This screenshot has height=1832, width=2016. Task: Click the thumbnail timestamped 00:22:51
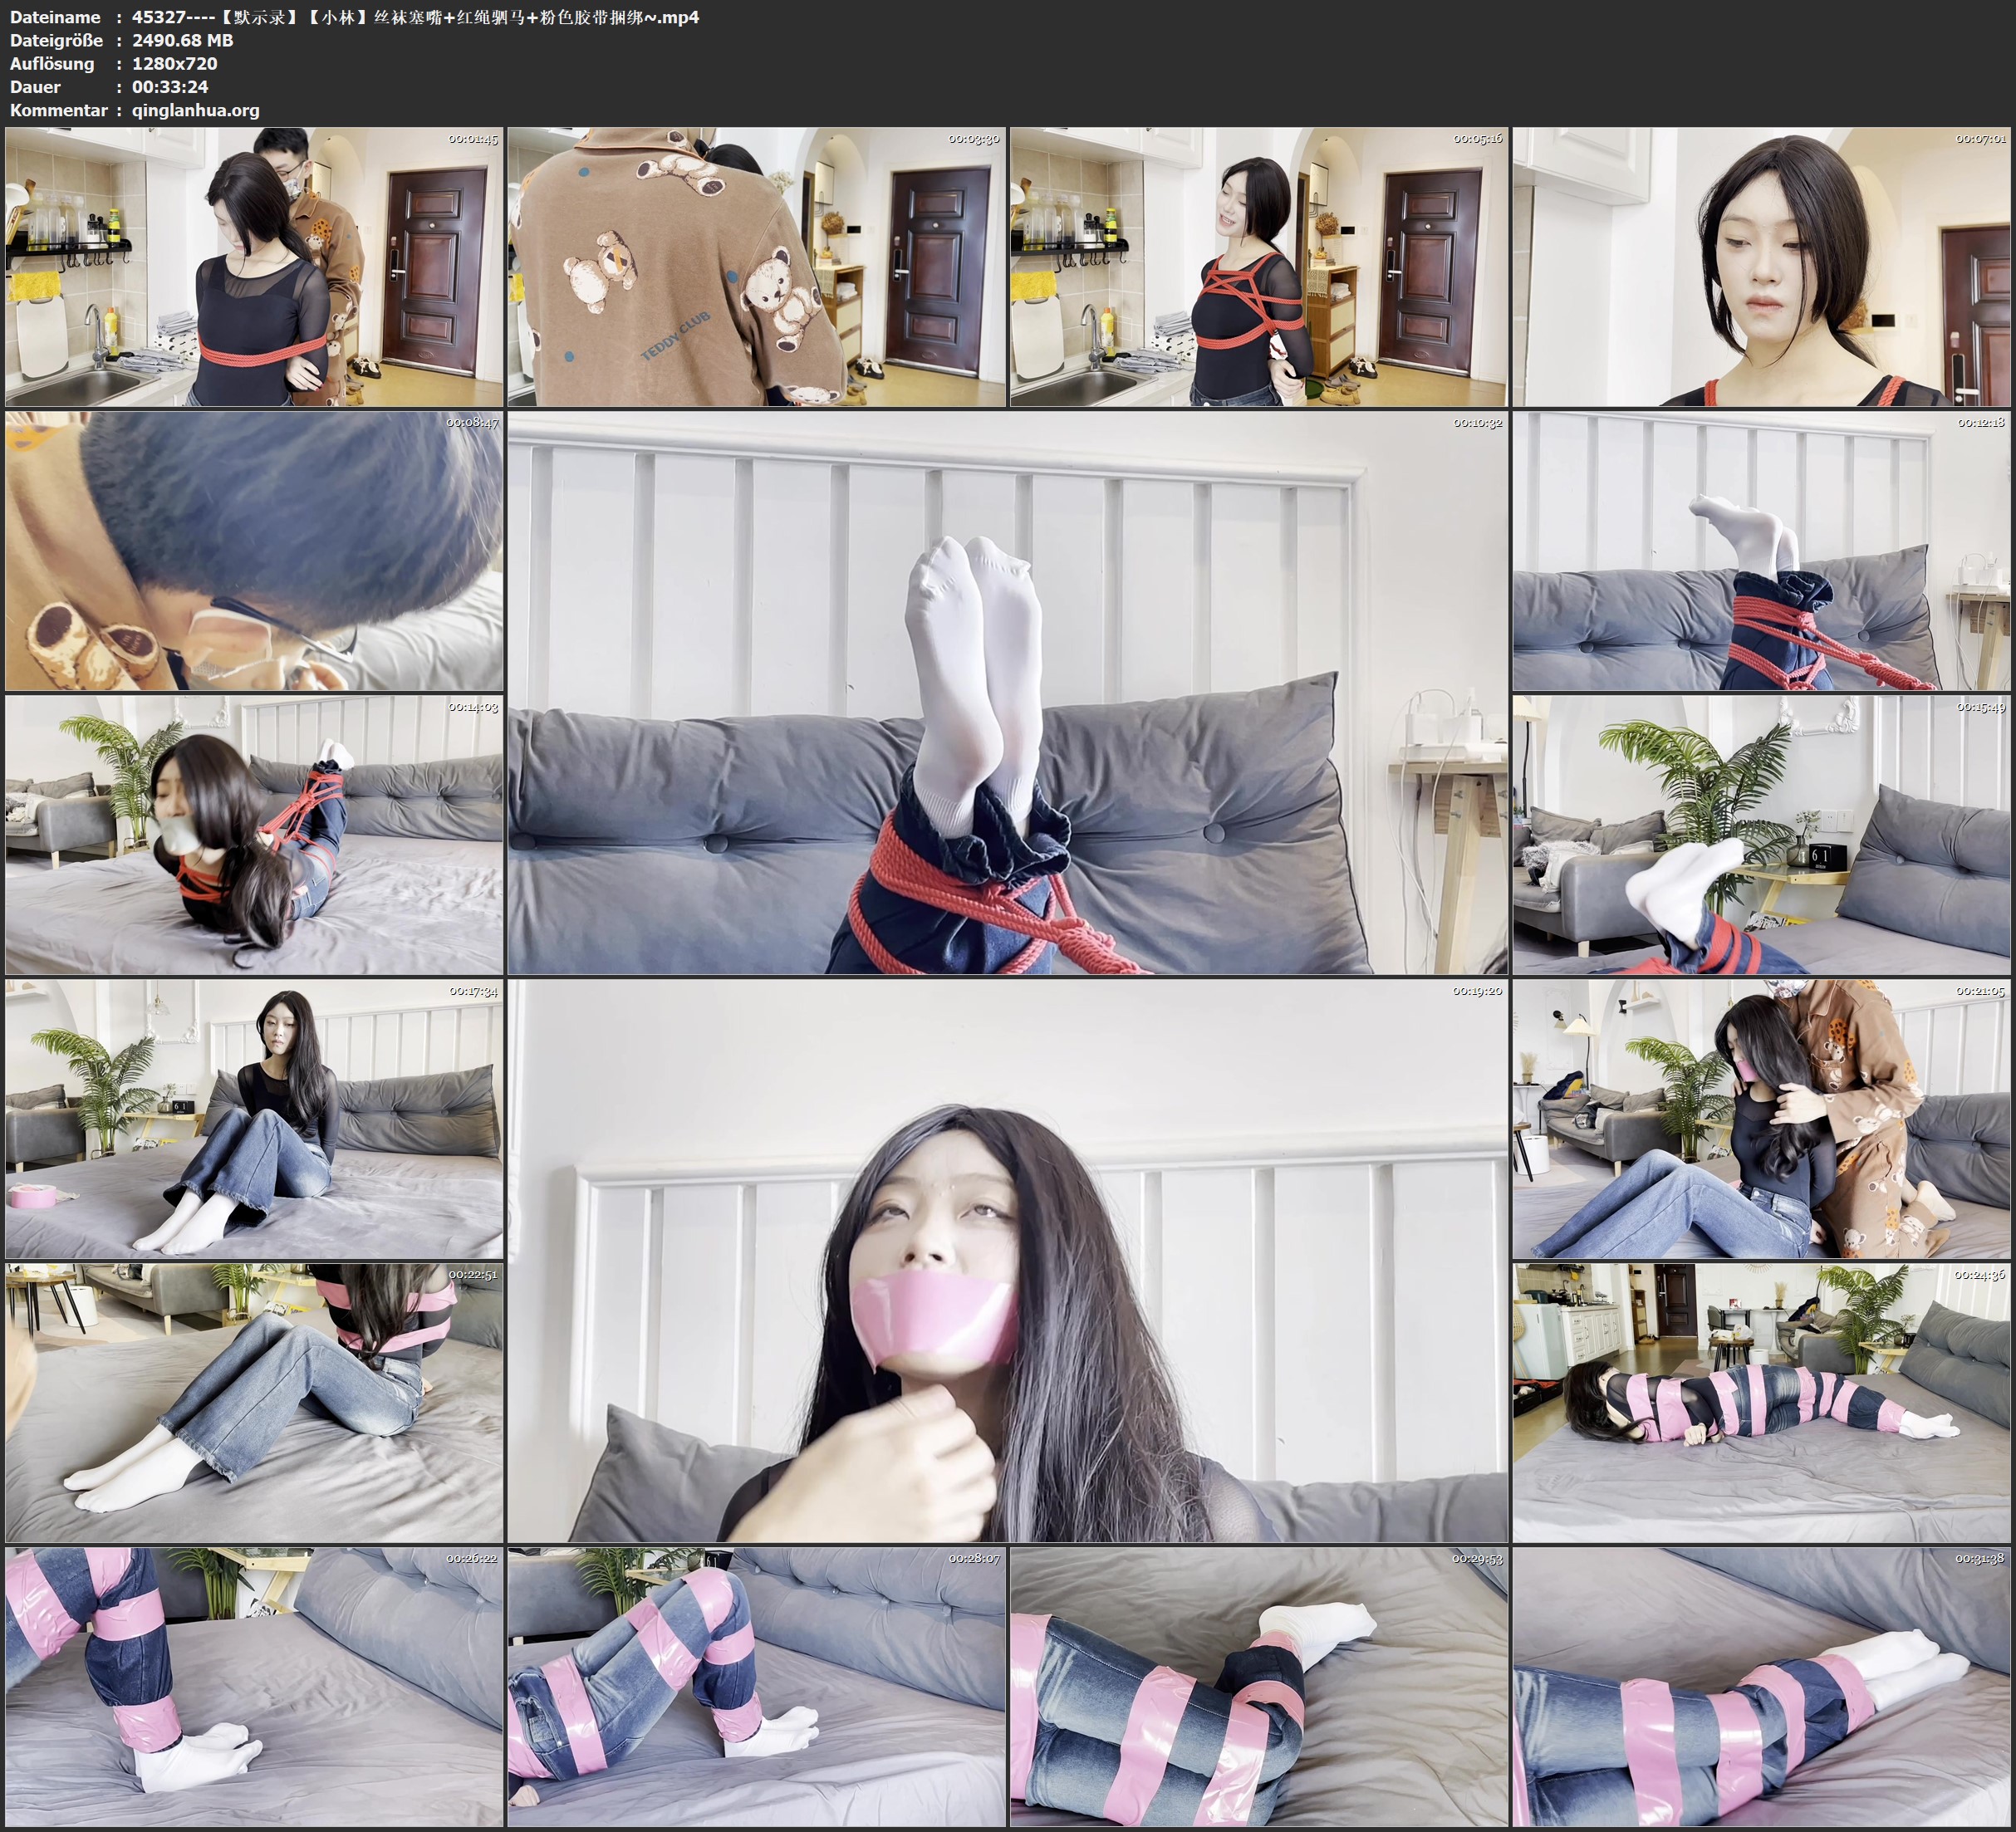(254, 1403)
